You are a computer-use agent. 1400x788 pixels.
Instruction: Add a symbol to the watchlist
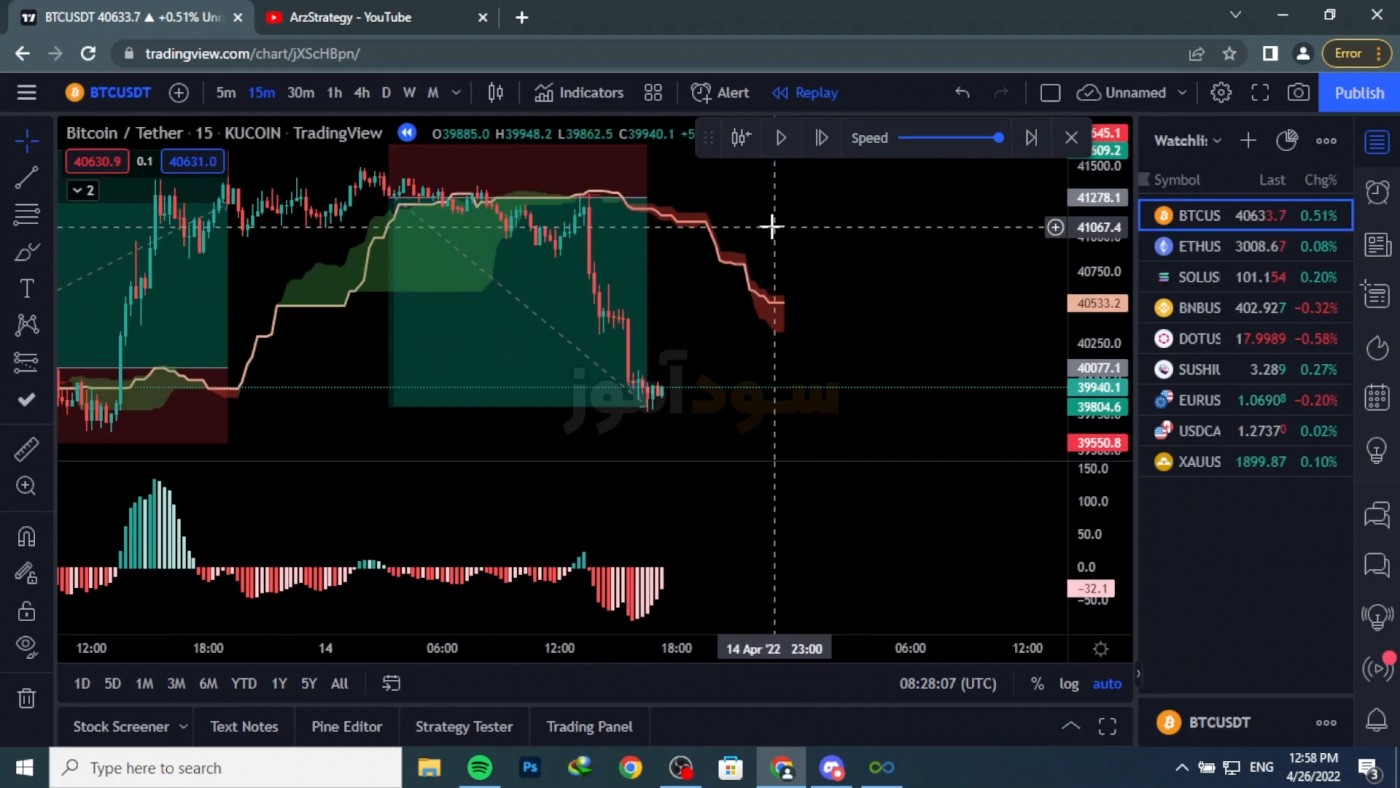point(1248,140)
